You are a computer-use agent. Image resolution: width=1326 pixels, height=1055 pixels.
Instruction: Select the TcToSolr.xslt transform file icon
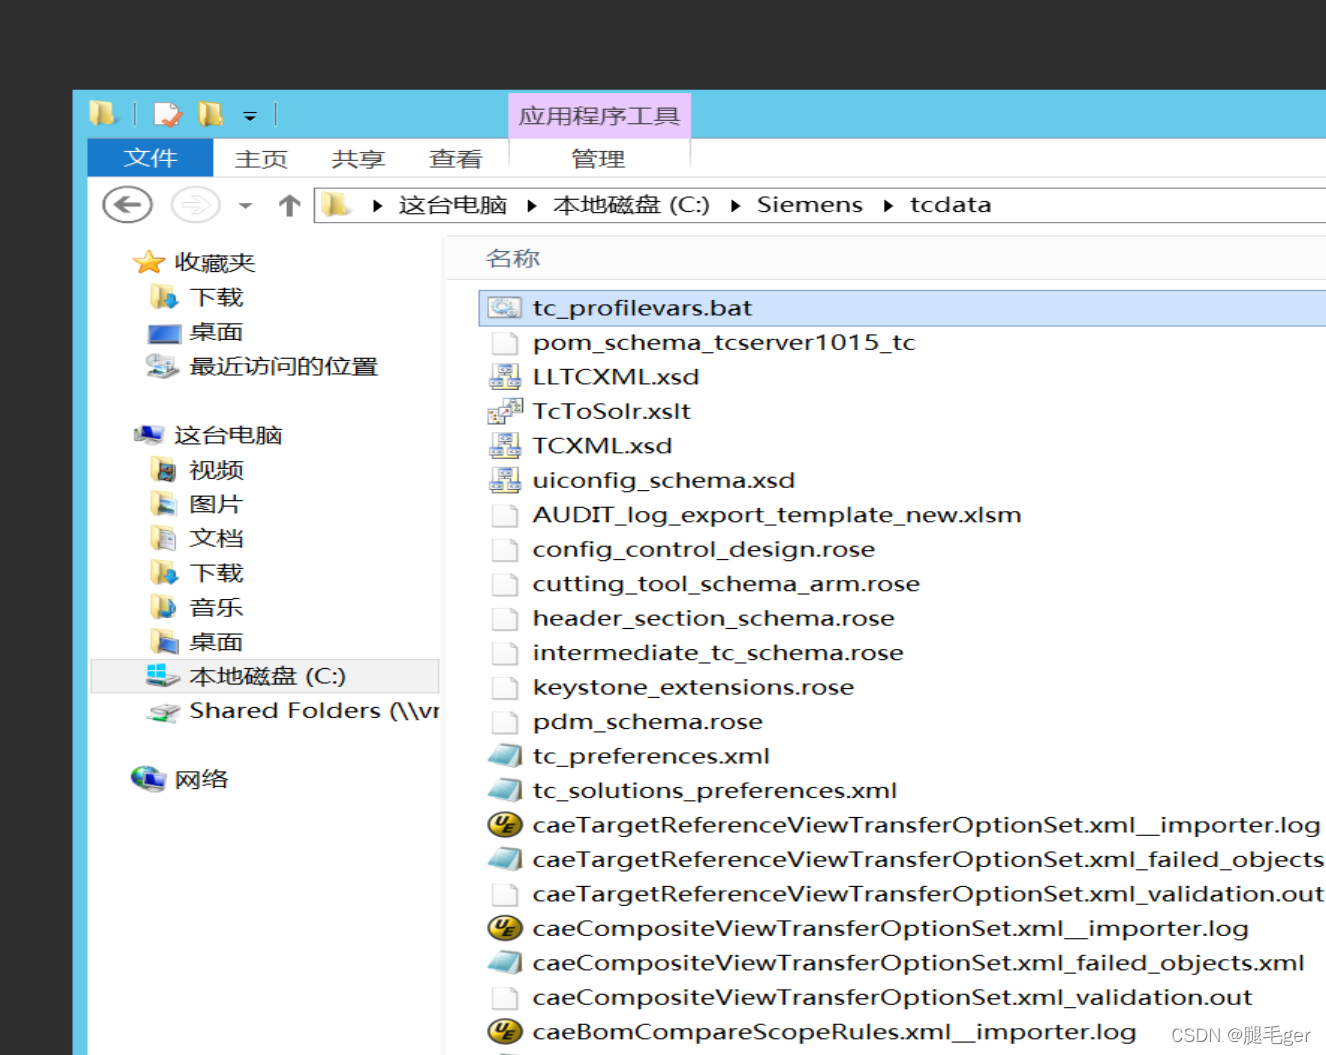click(505, 410)
